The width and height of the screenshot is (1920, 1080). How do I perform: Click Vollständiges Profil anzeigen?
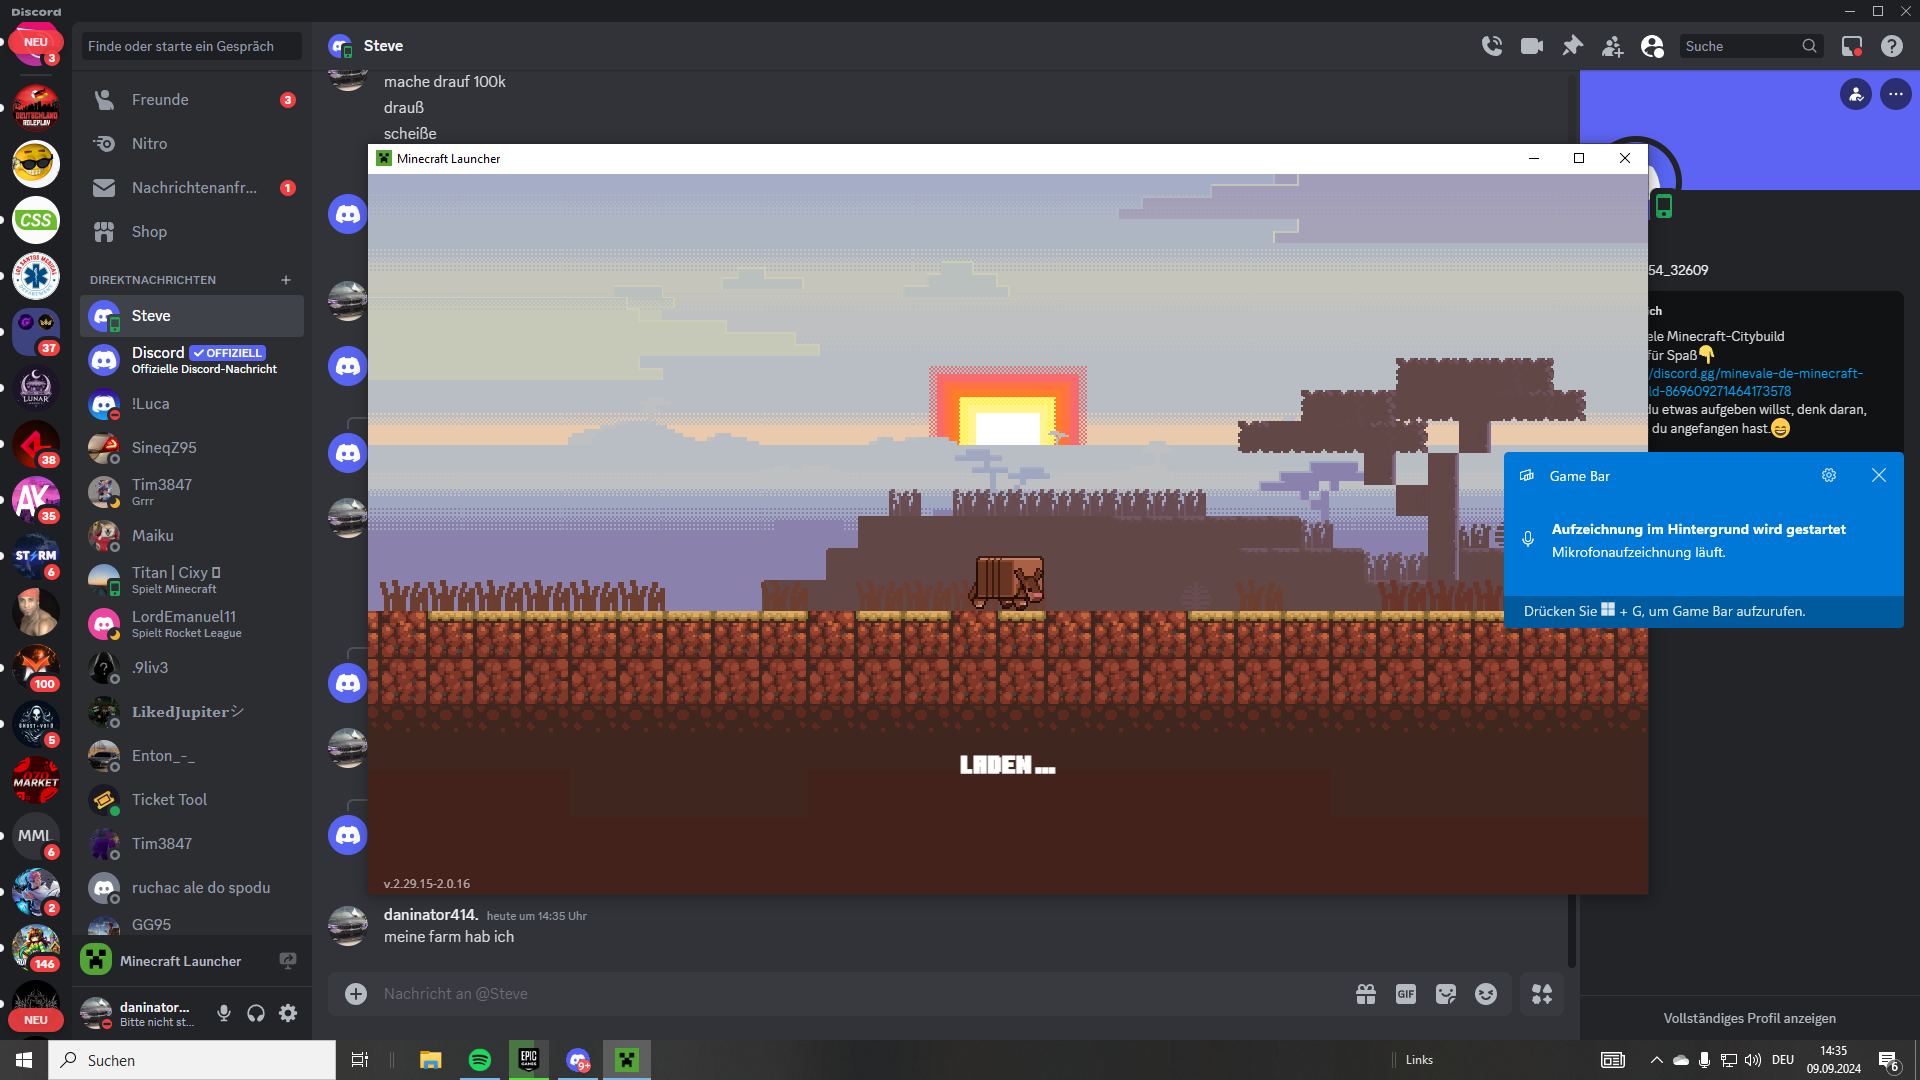coord(1749,1018)
